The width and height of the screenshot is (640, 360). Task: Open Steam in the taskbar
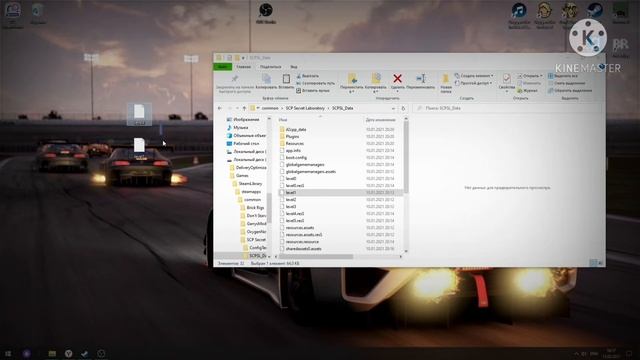tap(84, 353)
